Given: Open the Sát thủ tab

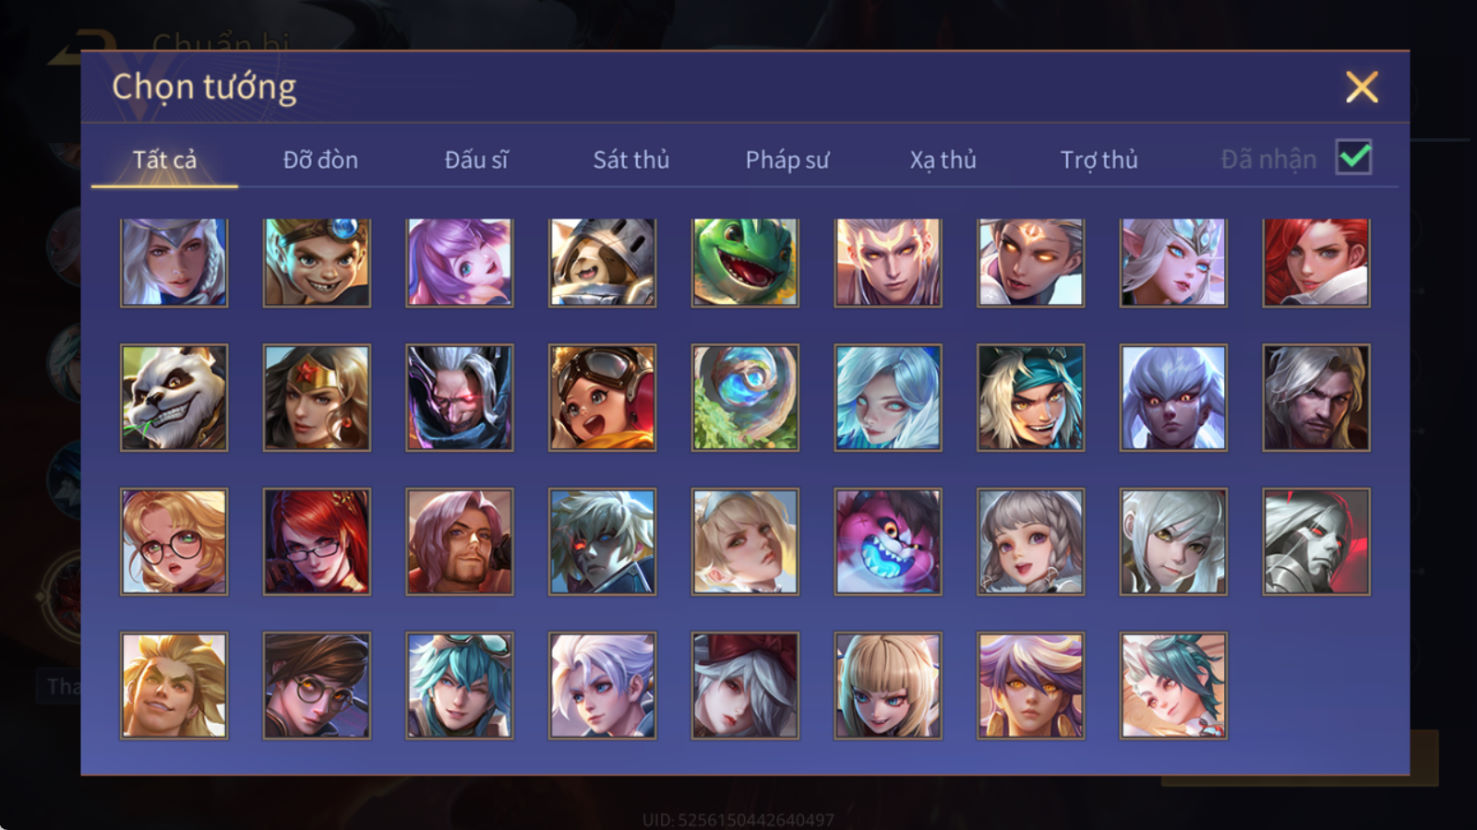Looking at the screenshot, I should [x=631, y=160].
